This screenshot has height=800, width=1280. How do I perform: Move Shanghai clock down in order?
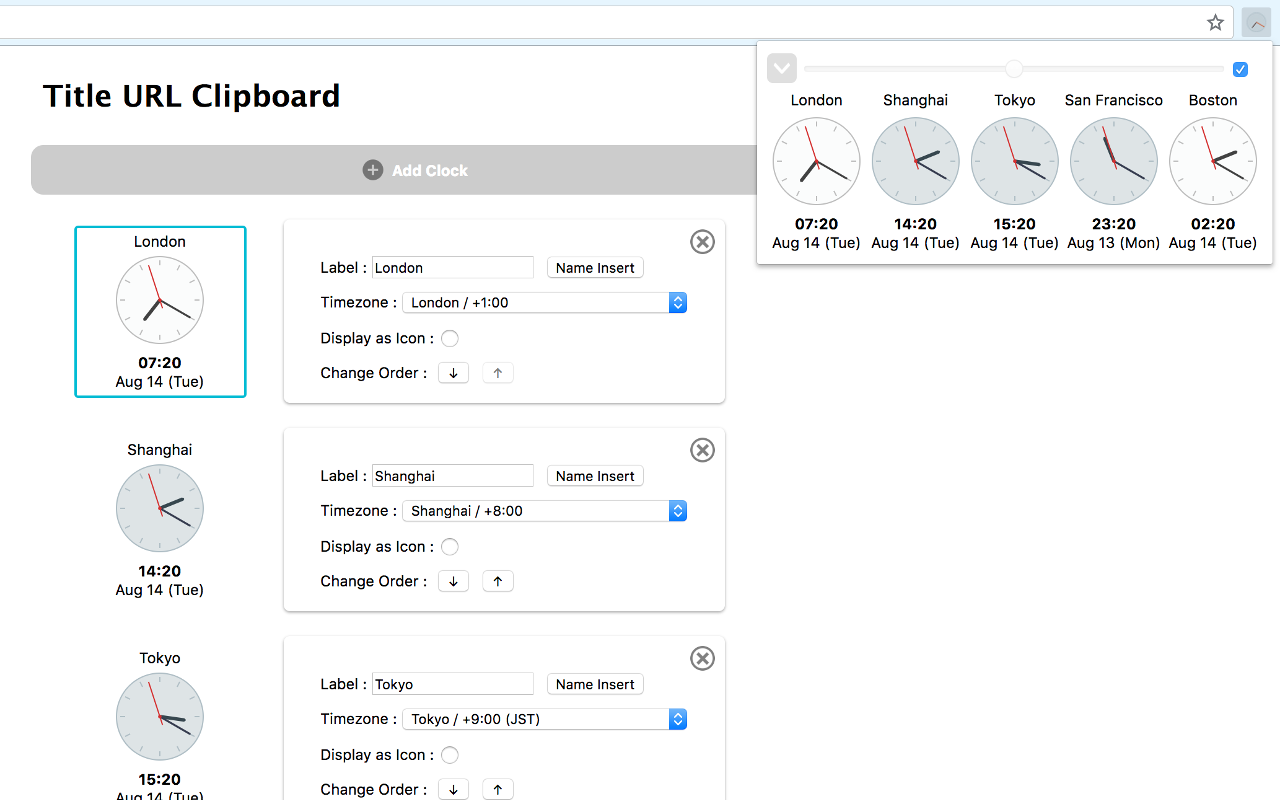coord(453,581)
